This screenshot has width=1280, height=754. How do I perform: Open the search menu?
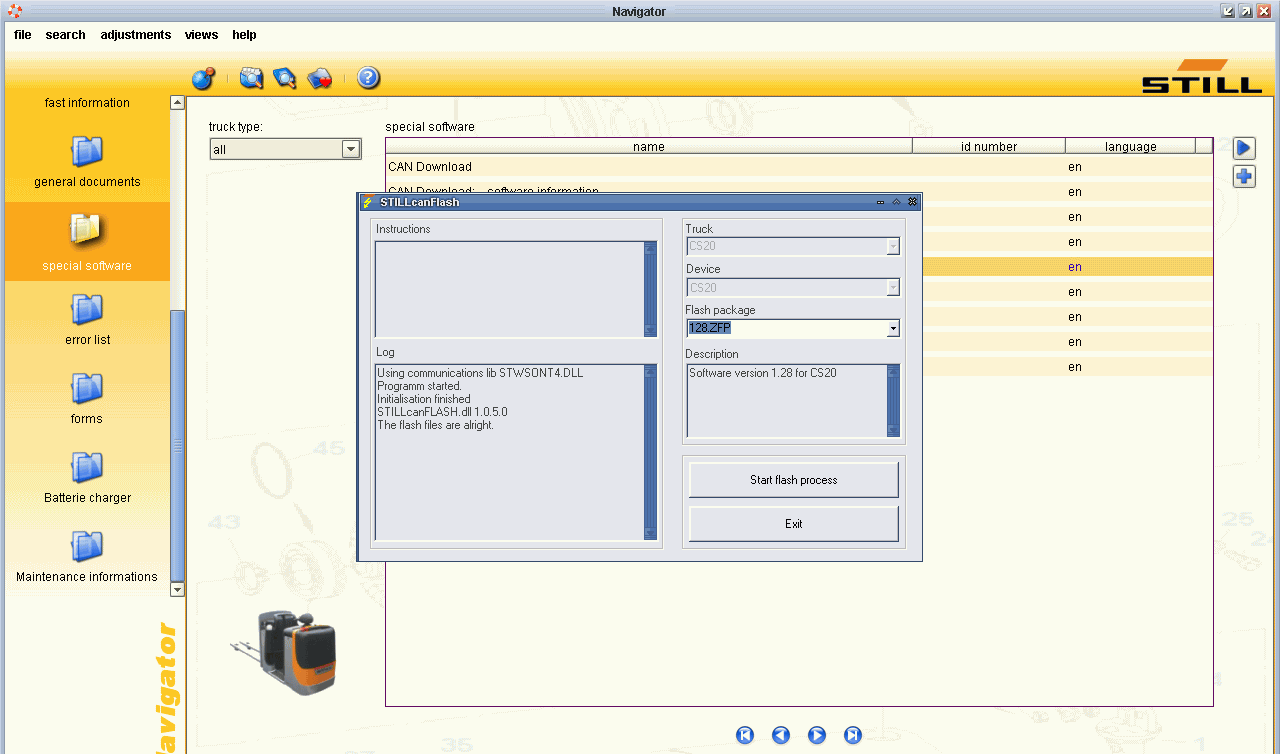click(x=66, y=35)
